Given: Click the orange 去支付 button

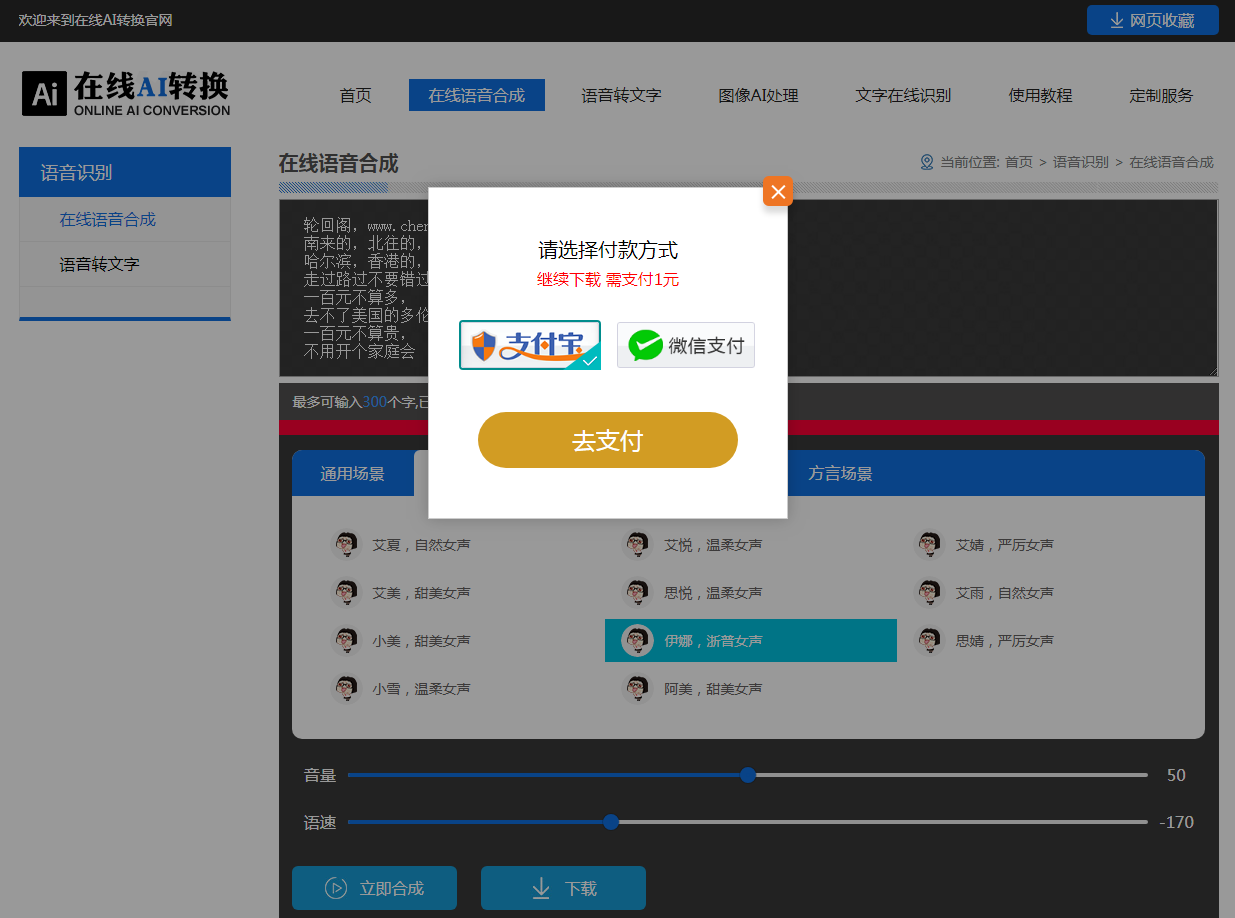Looking at the screenshot, I should click(607, 440).
